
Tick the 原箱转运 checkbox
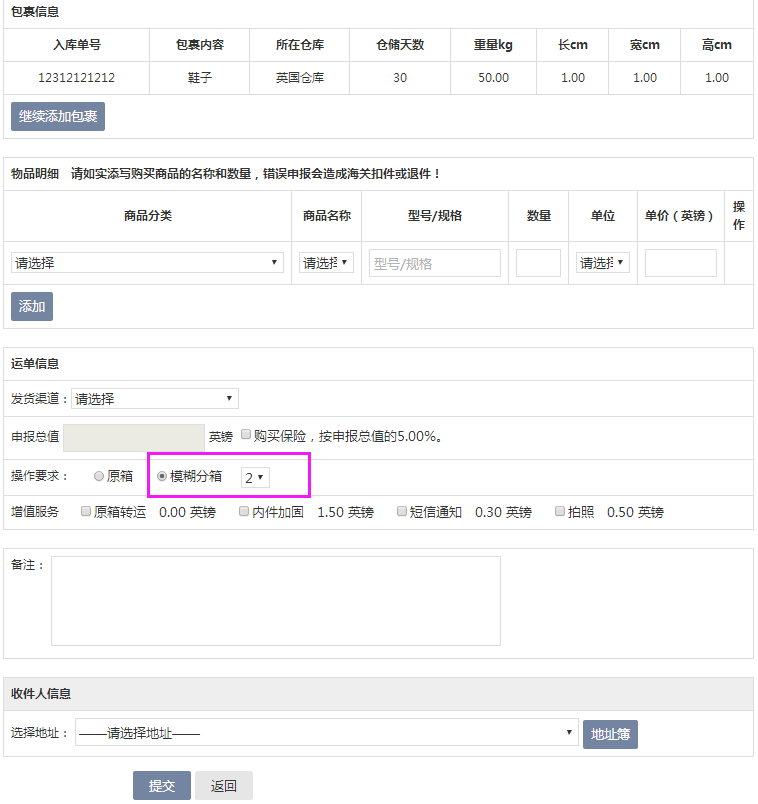pyautogui.click(x=86, y=511)
